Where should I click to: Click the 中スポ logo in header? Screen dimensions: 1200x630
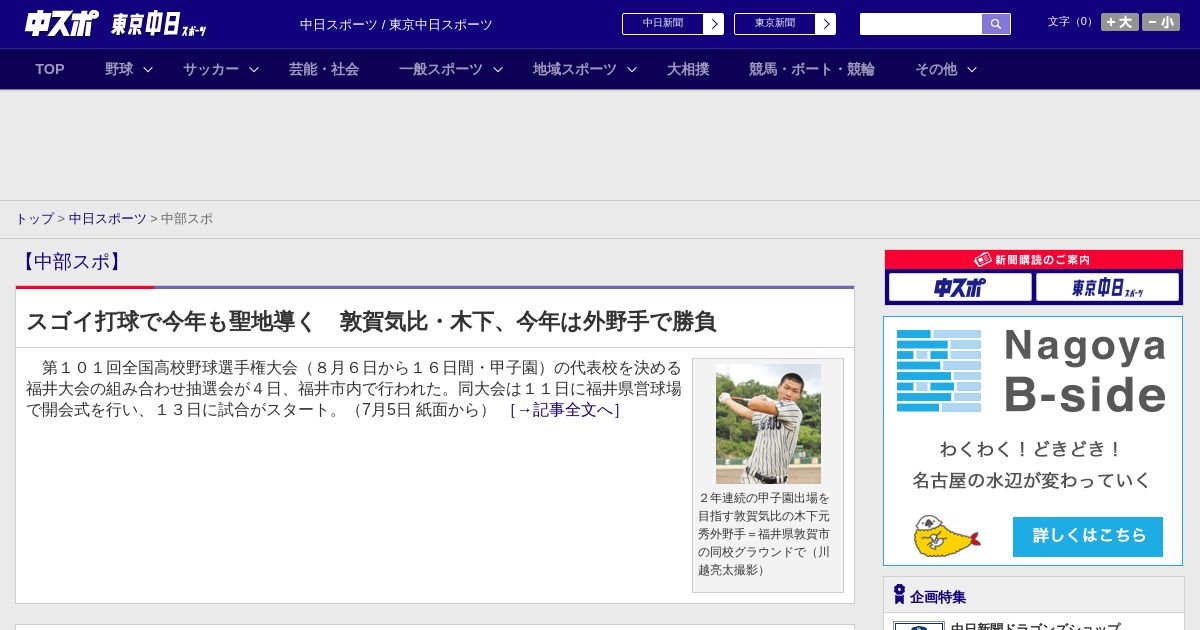60,23
